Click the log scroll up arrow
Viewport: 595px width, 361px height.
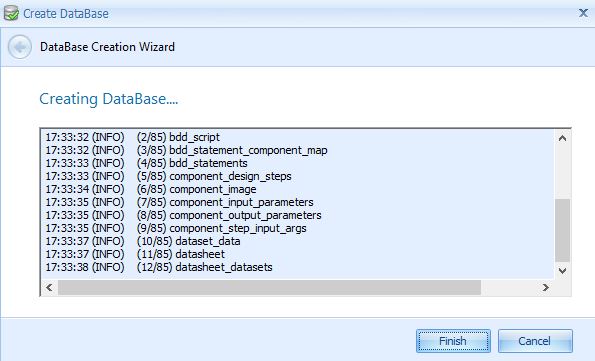(562, 138)
